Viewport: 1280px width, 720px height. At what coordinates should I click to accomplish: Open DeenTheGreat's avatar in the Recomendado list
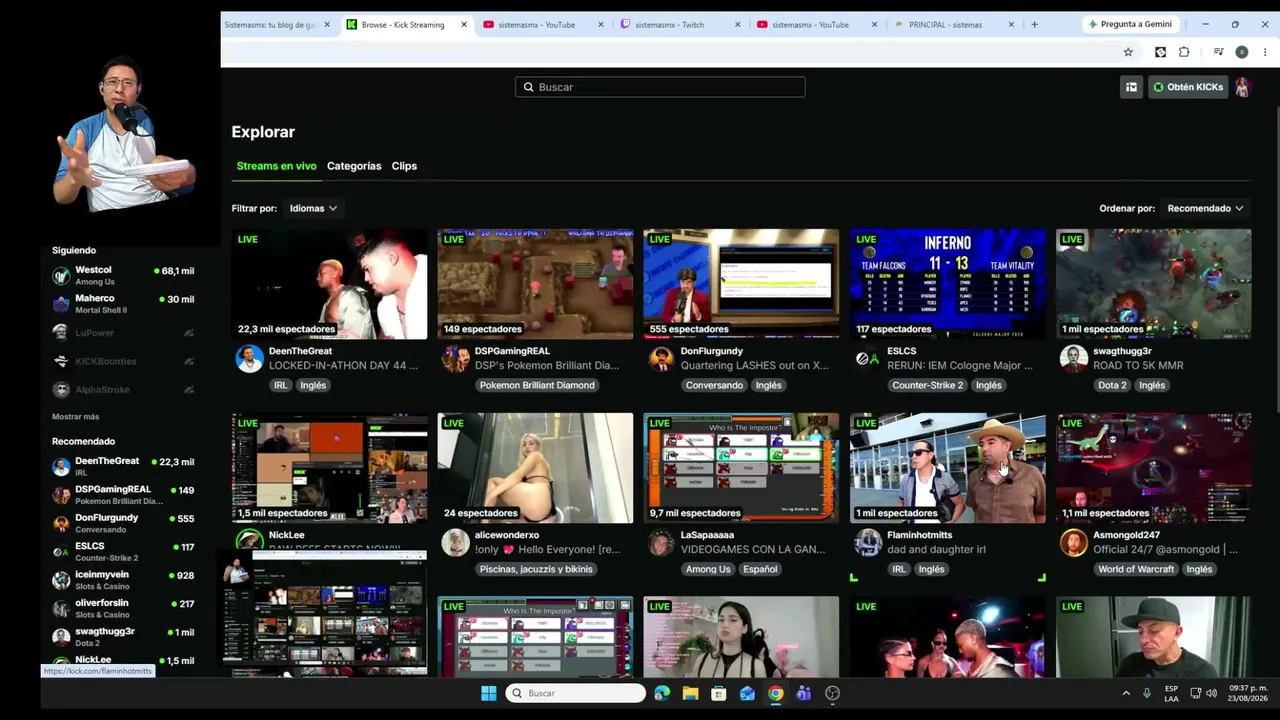point(61,466)
